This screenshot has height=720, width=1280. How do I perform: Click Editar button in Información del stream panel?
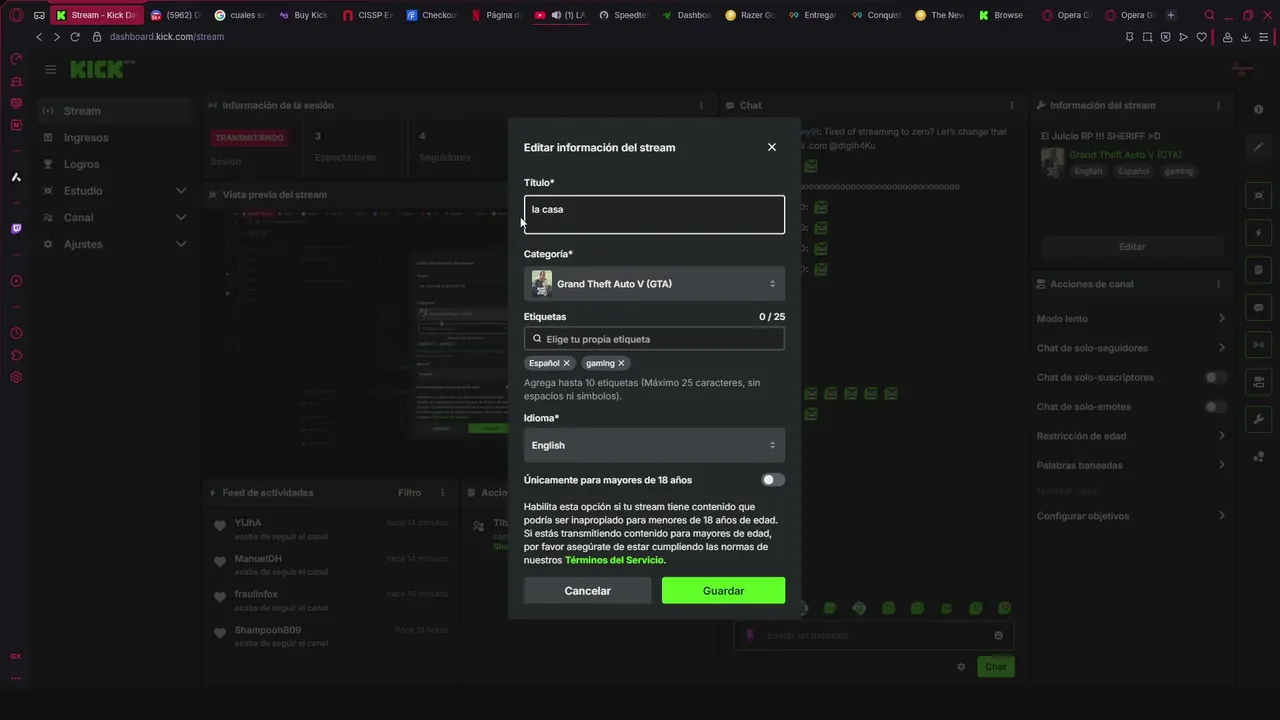(1132, 246)
